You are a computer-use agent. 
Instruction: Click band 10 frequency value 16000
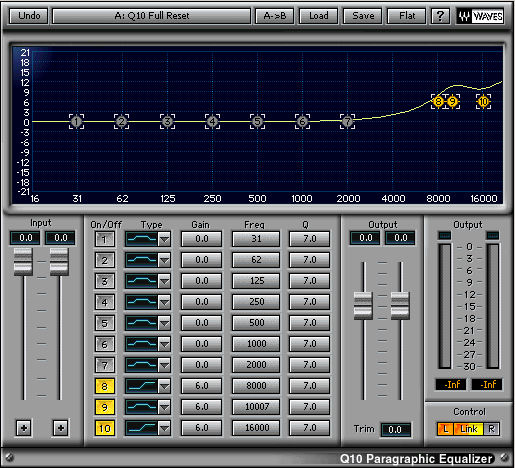pyautogui.click(x=256, y=428)
